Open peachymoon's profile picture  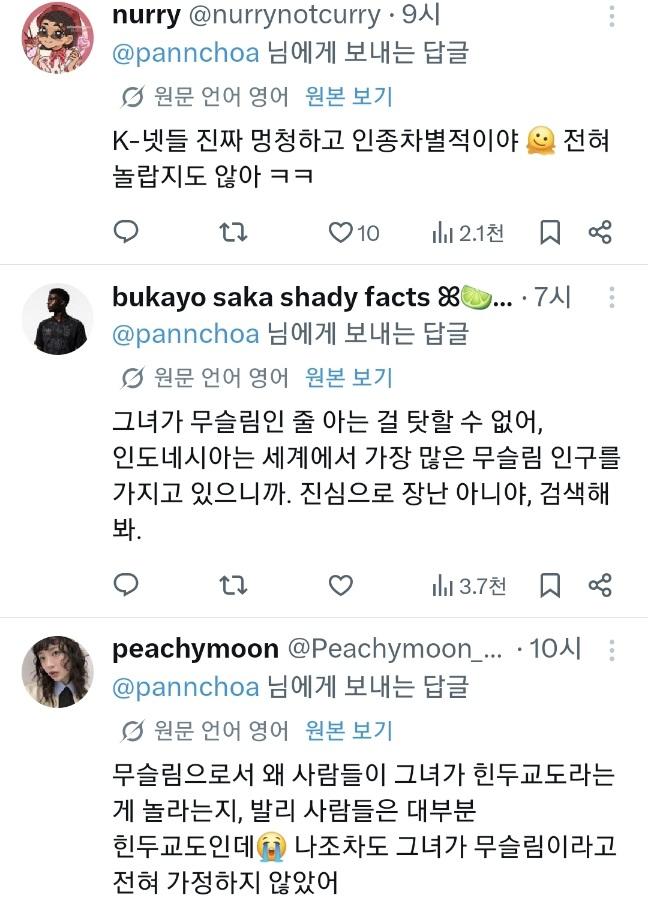coord(58,672)
